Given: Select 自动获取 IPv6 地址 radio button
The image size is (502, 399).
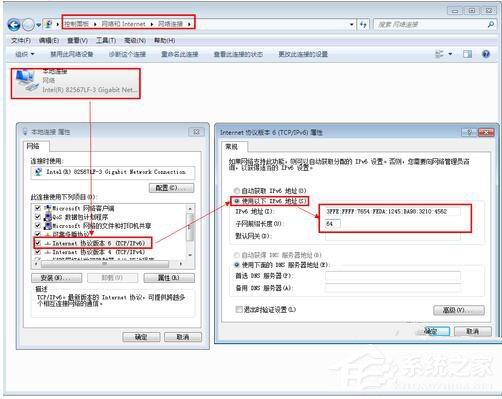Looking at the screenshot, I should pyautogui.click(x=237, y=191).
